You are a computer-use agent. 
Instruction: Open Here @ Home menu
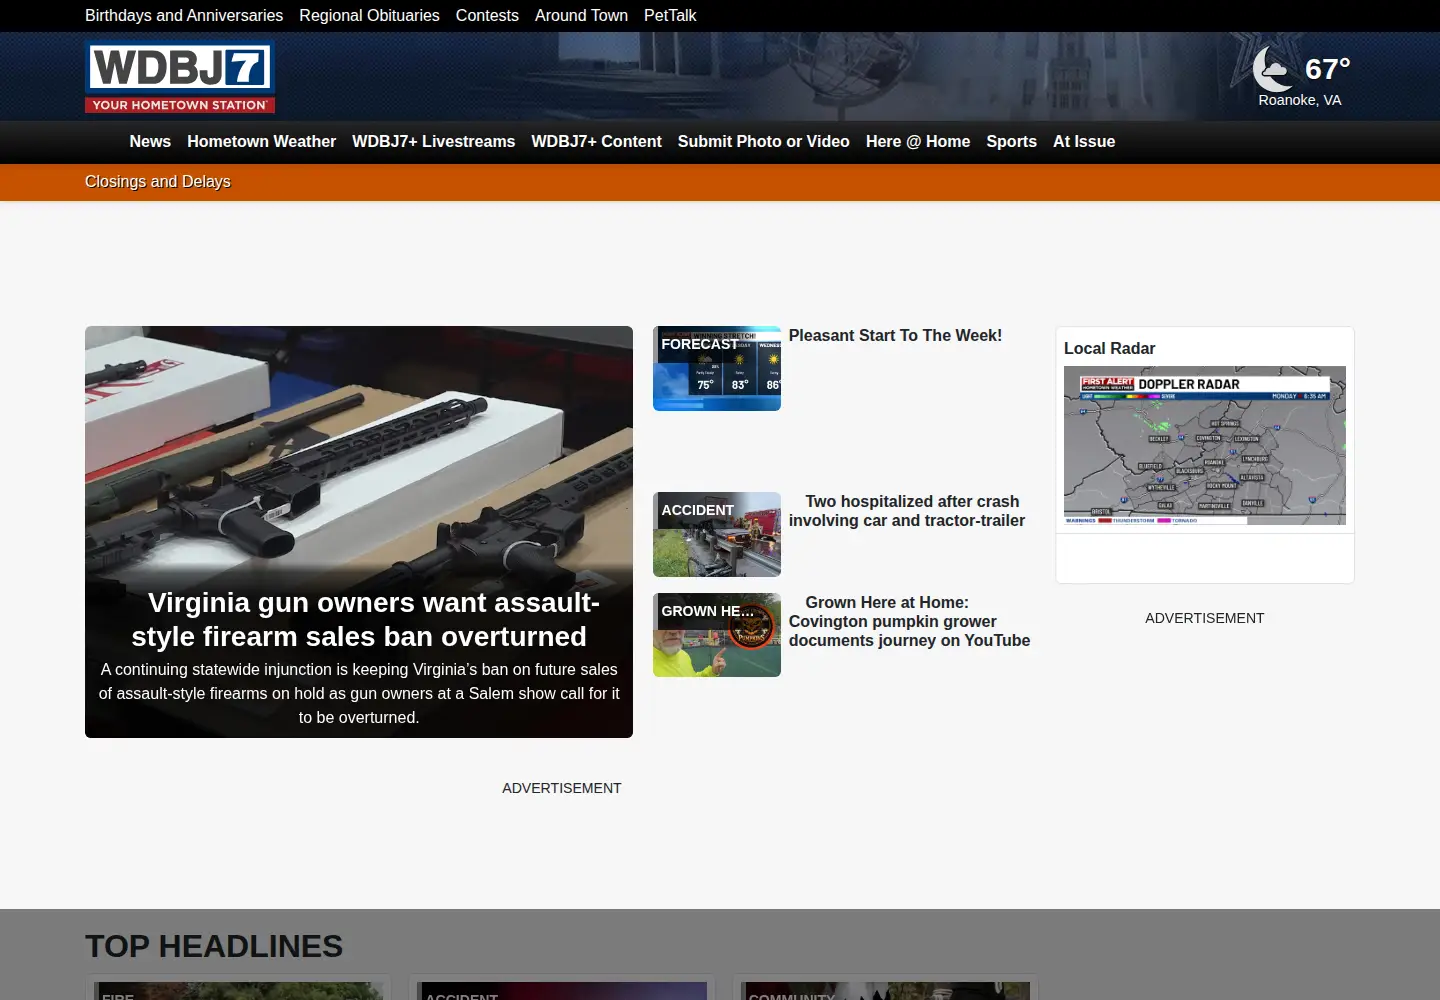918,142
